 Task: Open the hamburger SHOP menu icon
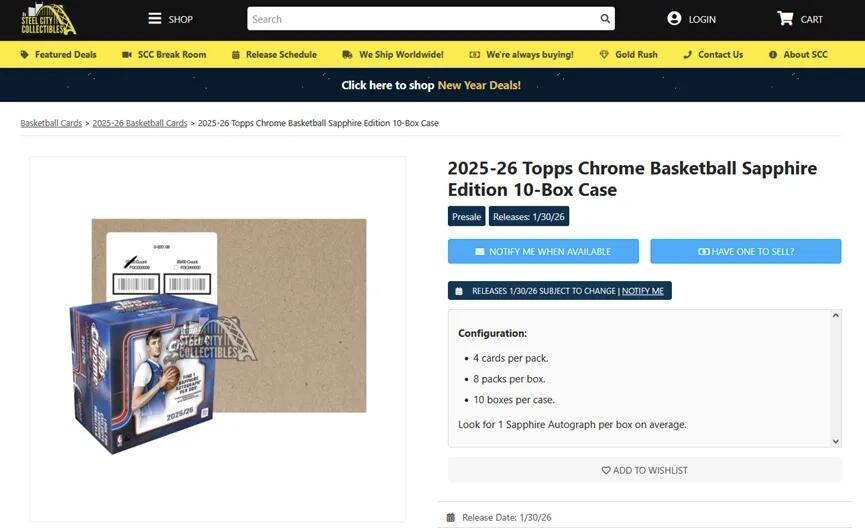[x=155, y=19]
